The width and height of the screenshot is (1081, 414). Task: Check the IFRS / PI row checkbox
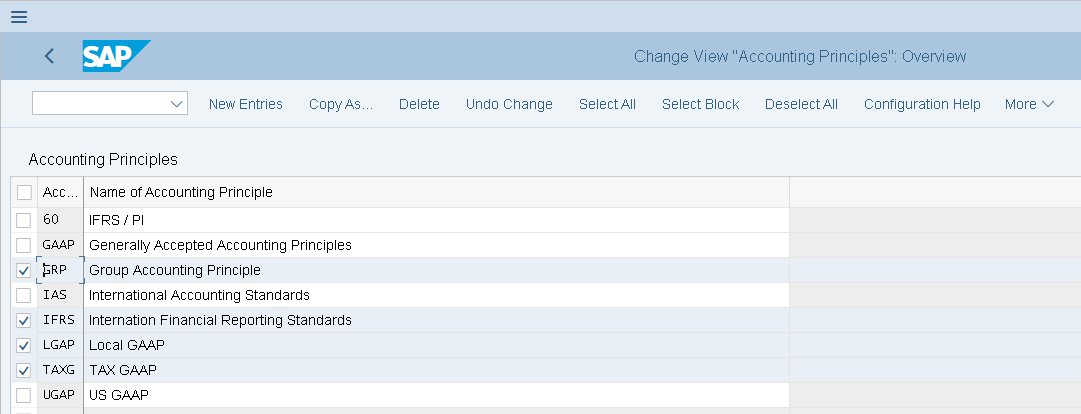[x=24, y=220]
